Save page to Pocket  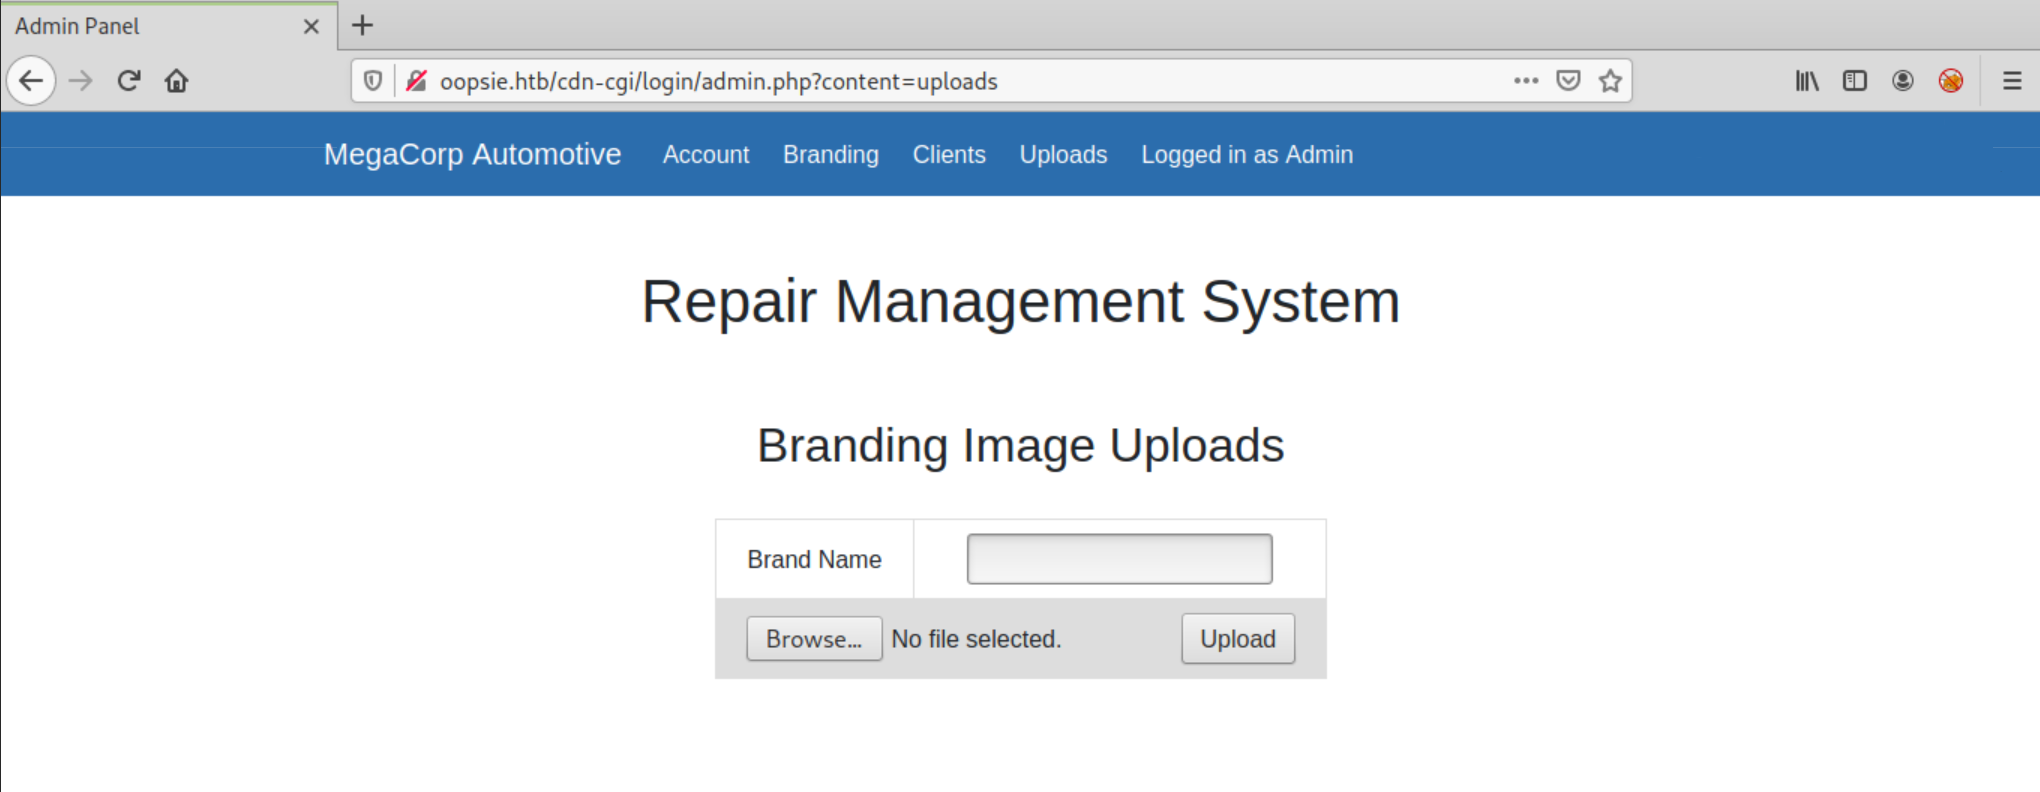click(x=1568, y=81)
